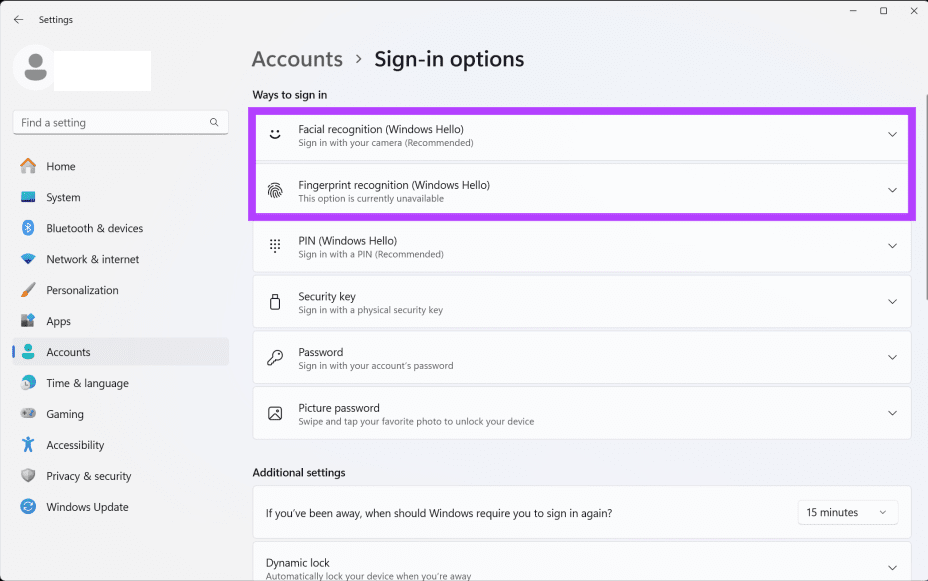Click 'Sign in with your account's password' text

[x=376, y=366]
